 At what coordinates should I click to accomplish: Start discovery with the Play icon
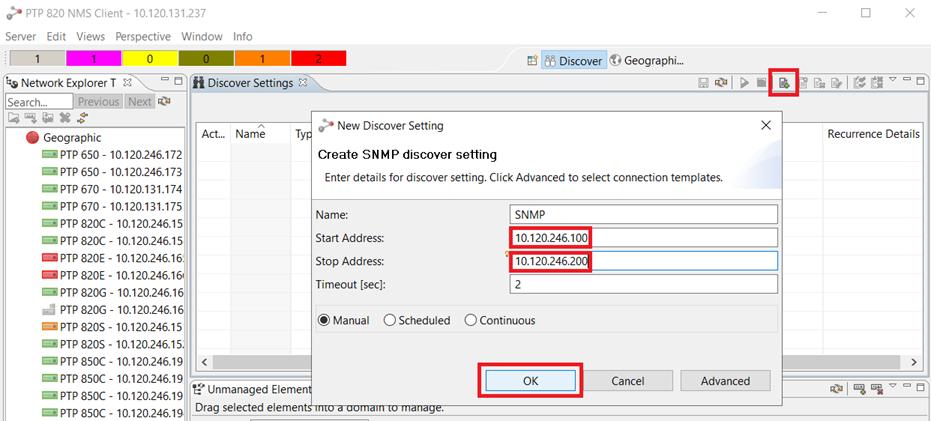pos(745,83)
